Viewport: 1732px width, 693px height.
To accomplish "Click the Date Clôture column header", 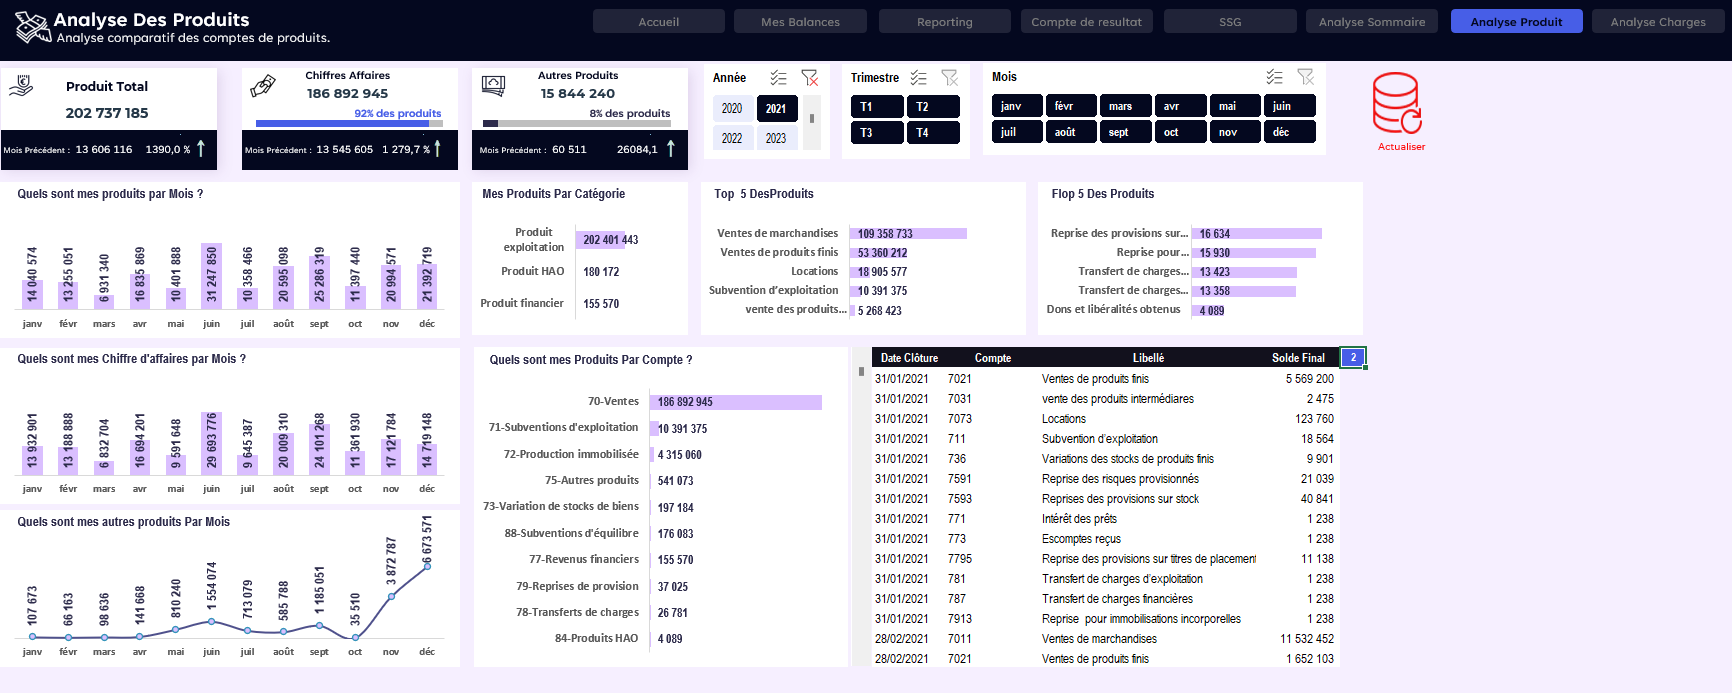I will point(909,358).
